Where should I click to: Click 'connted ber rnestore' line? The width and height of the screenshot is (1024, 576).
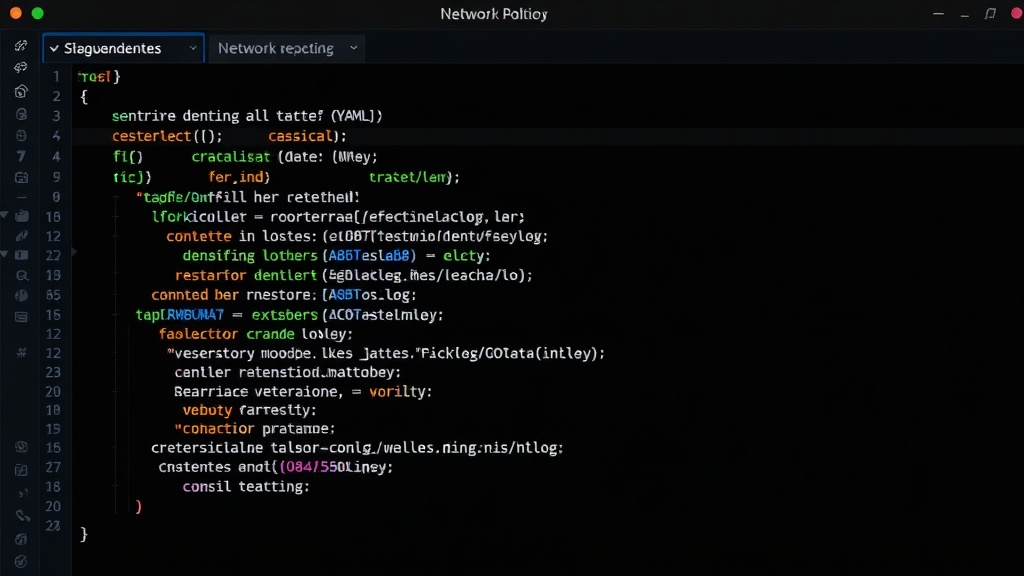283,295
